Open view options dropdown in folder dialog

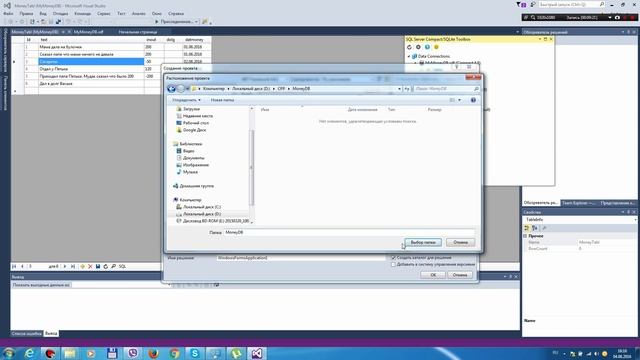coord(459,100)
